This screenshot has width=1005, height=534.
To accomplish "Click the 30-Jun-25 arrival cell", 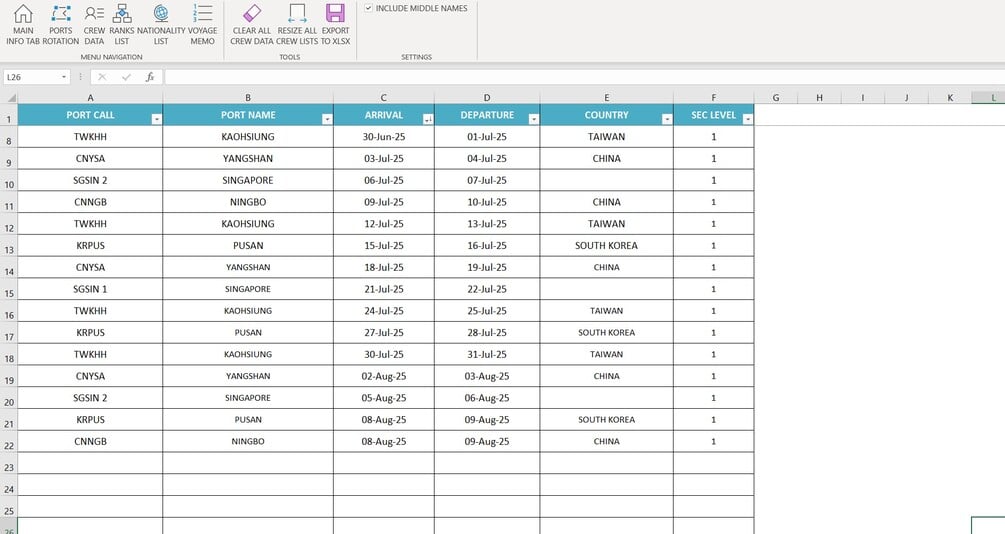I will click(x=384, y=137).
